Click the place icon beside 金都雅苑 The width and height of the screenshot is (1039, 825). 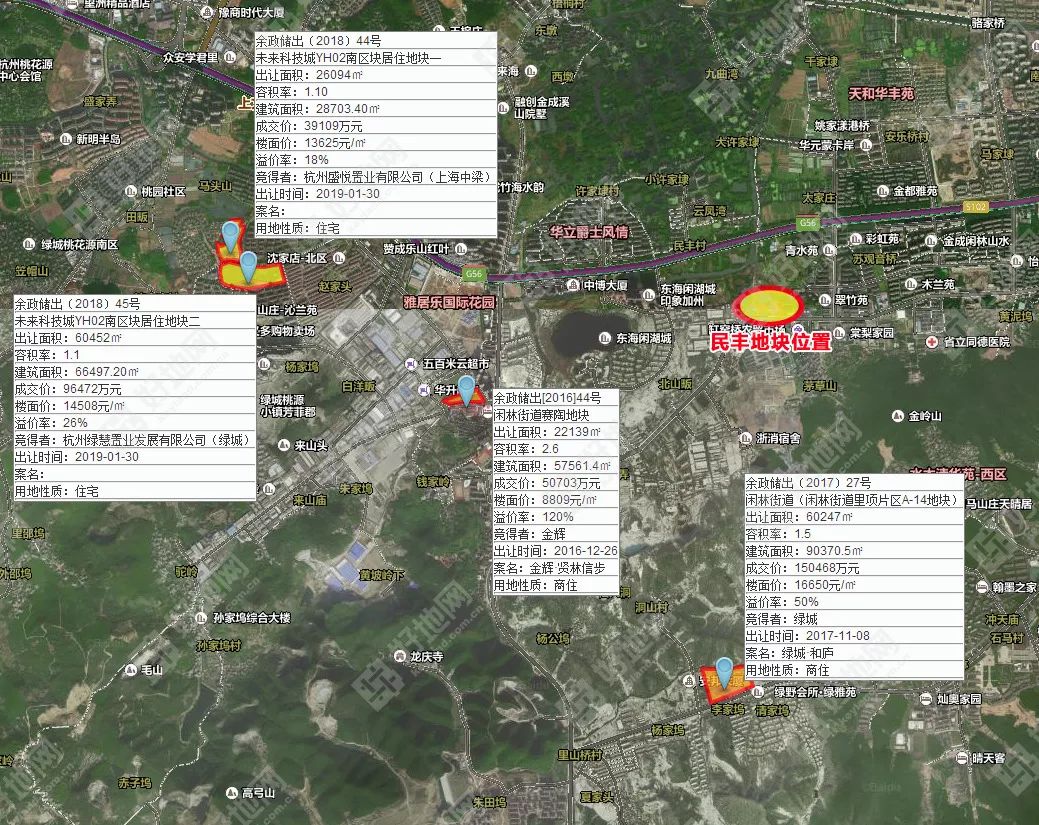click(882, 191)
